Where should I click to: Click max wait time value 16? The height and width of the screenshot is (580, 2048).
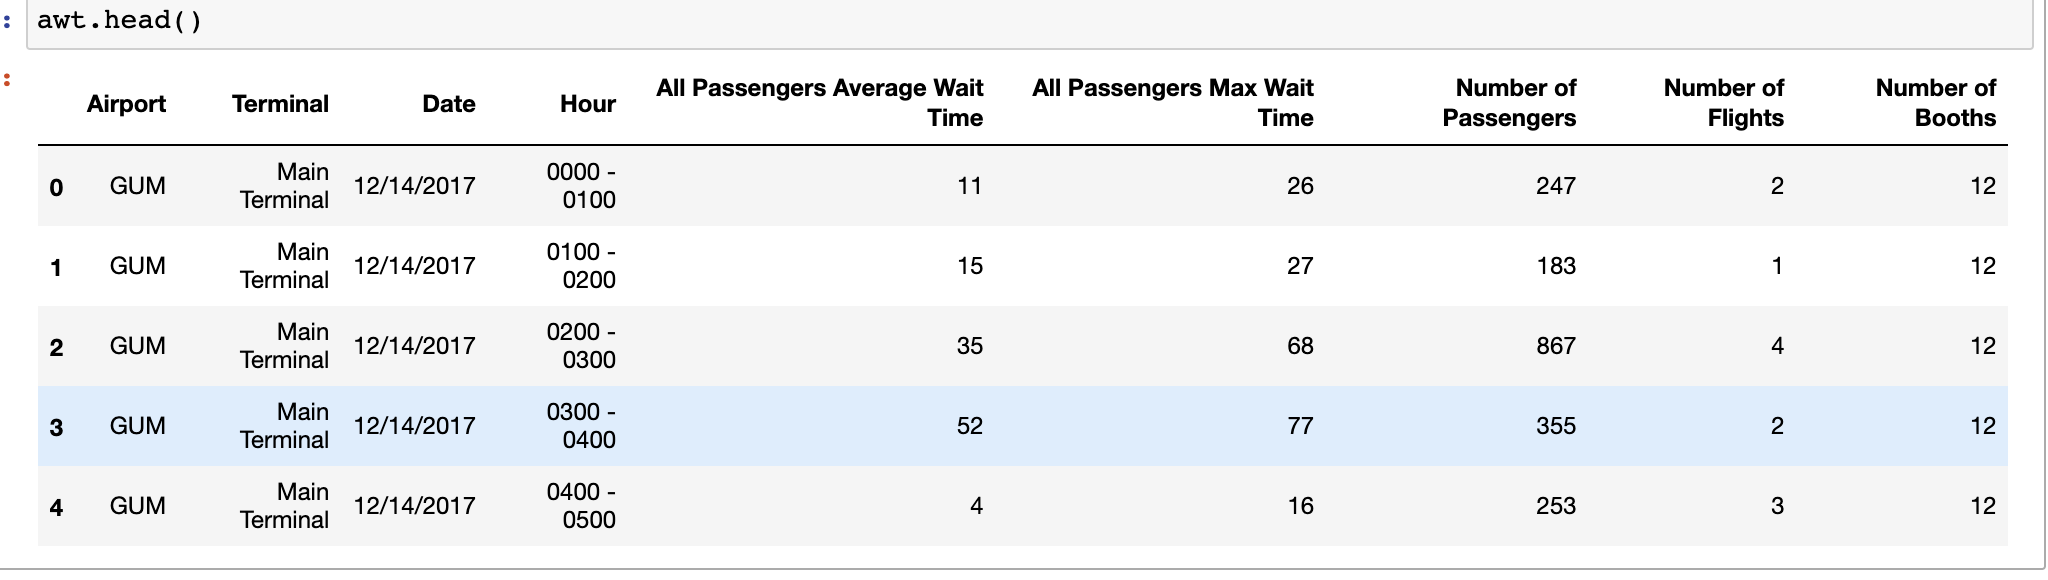(x=1300, y=506)
